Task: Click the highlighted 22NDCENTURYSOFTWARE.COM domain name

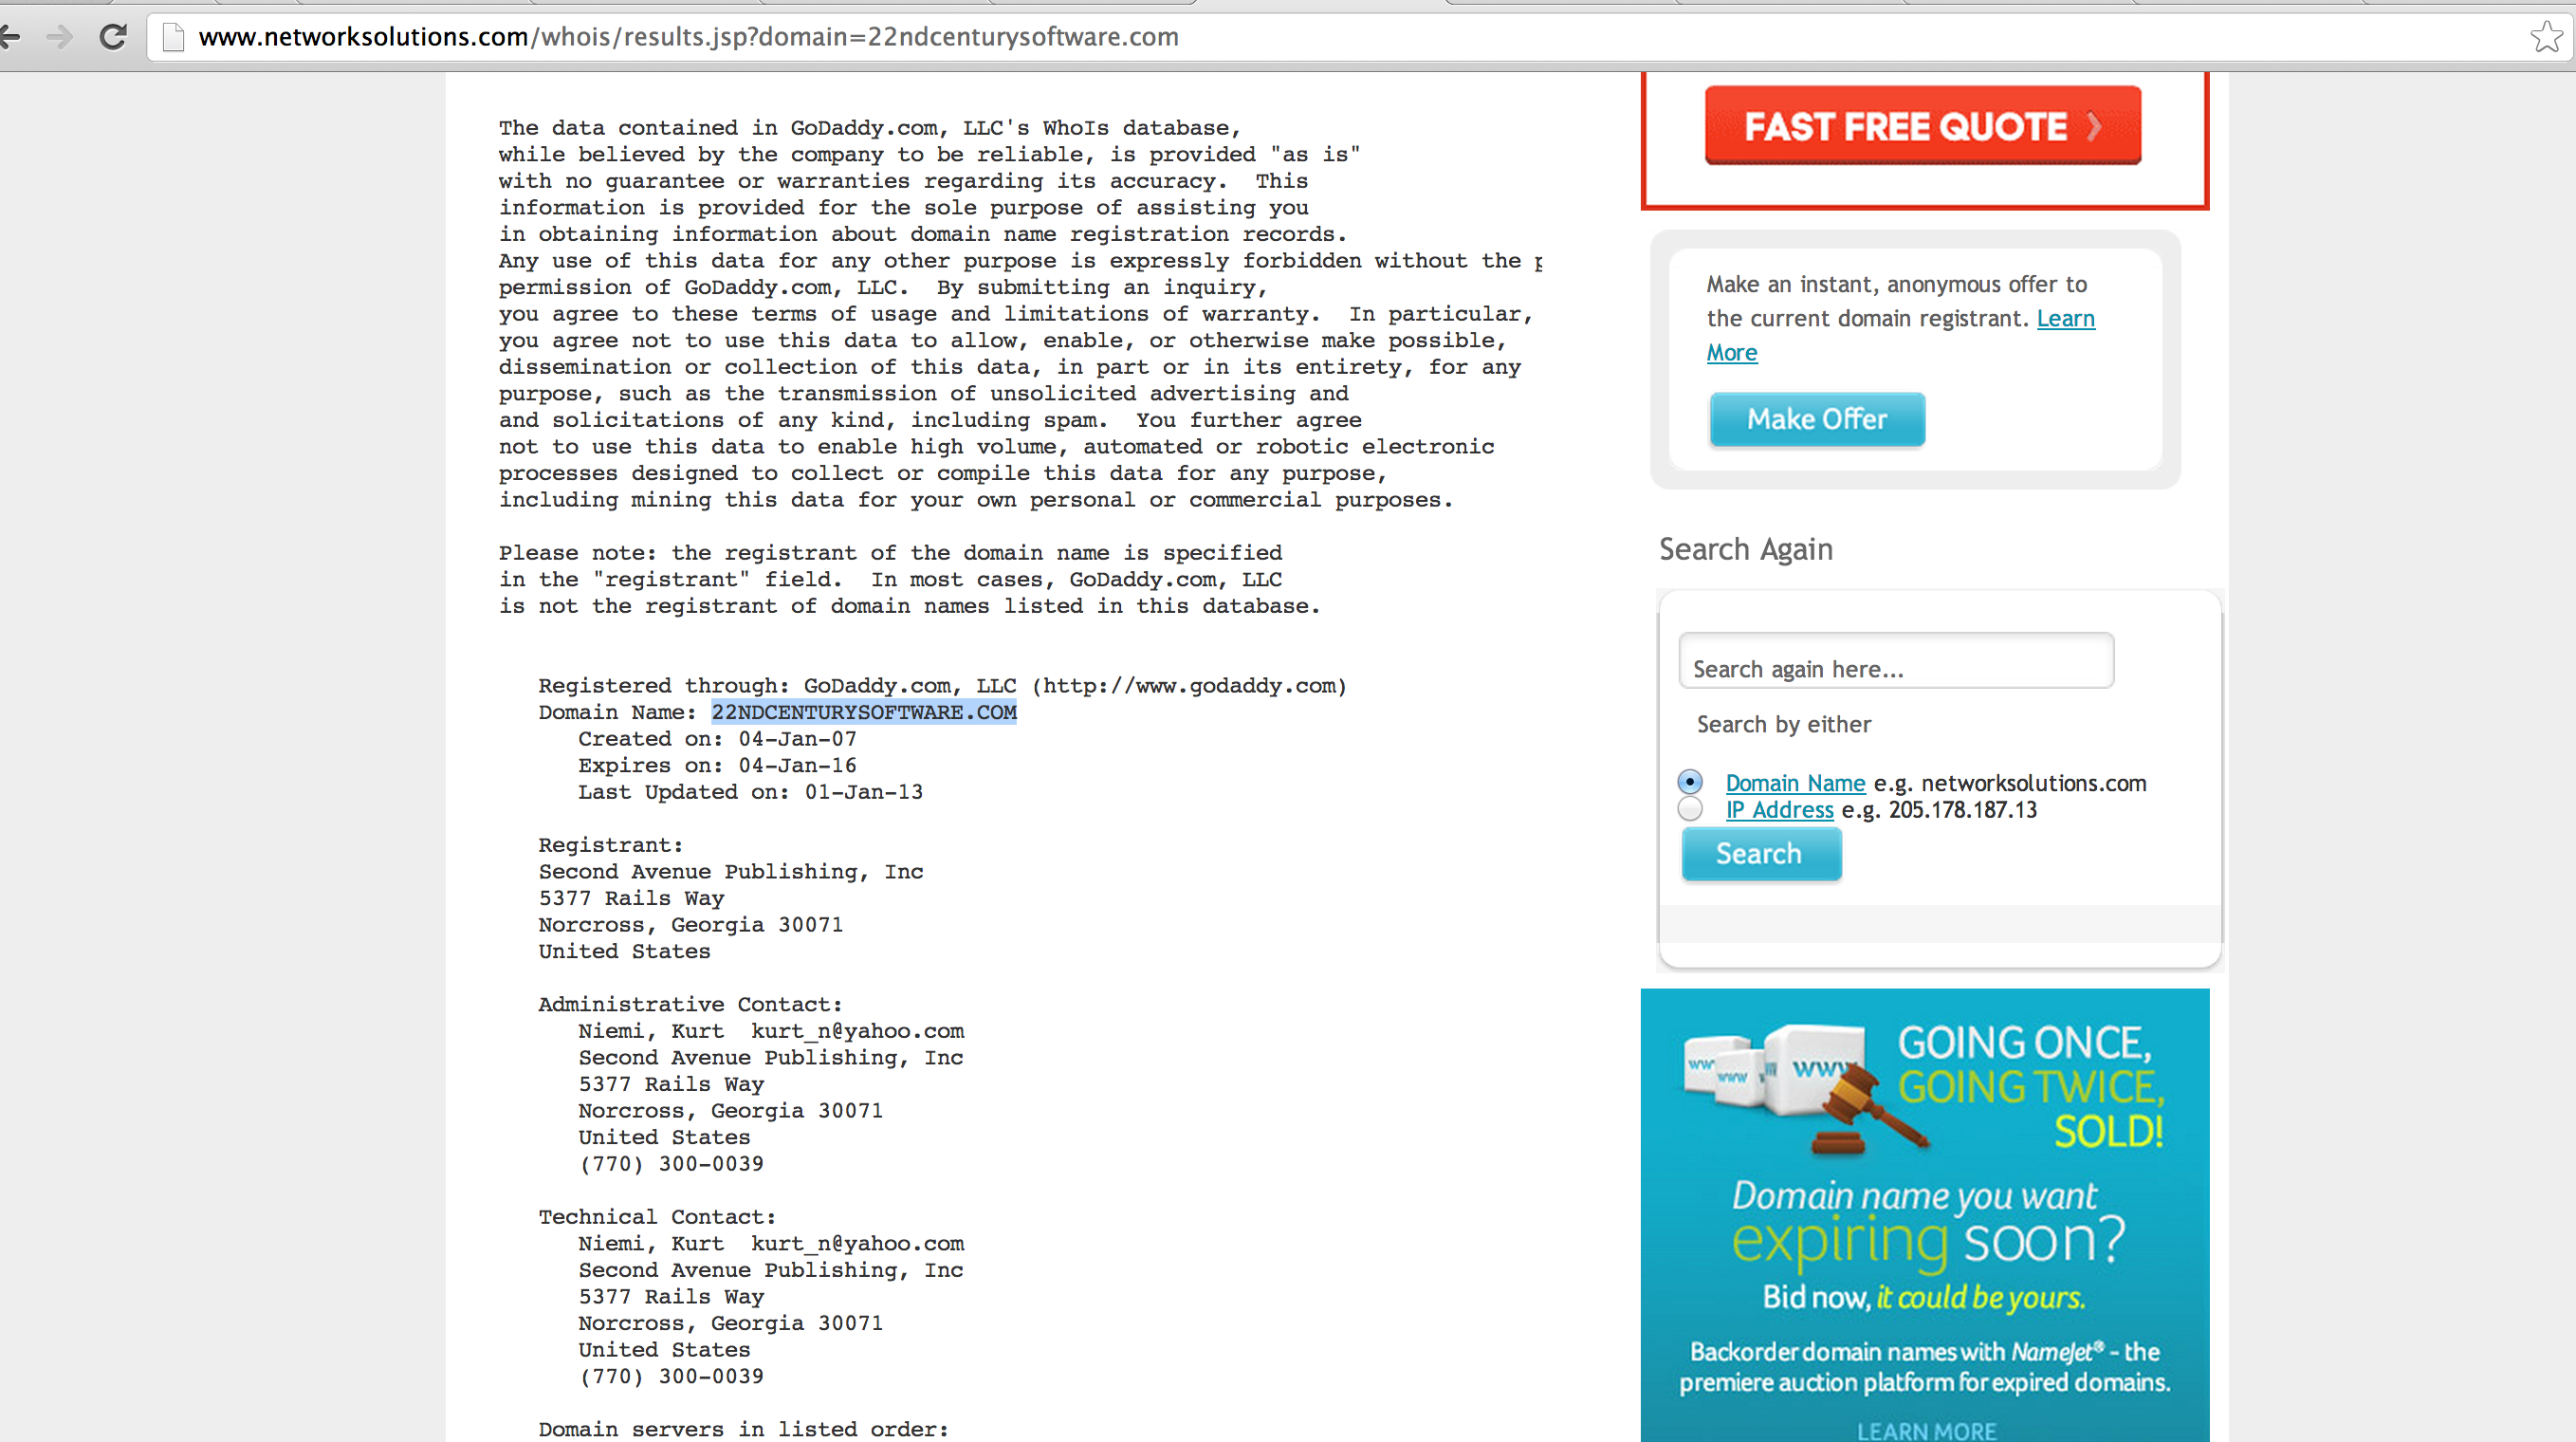Action: 864,712
